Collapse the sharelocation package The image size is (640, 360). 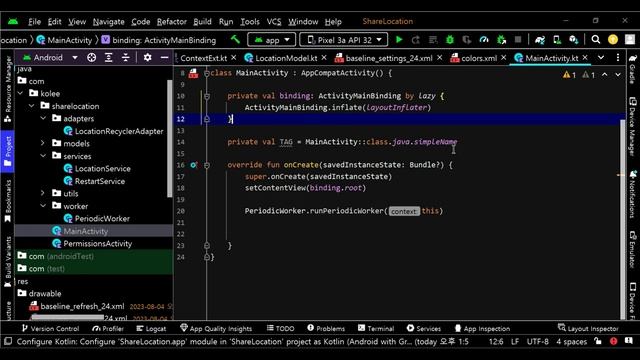coord(31,106)
